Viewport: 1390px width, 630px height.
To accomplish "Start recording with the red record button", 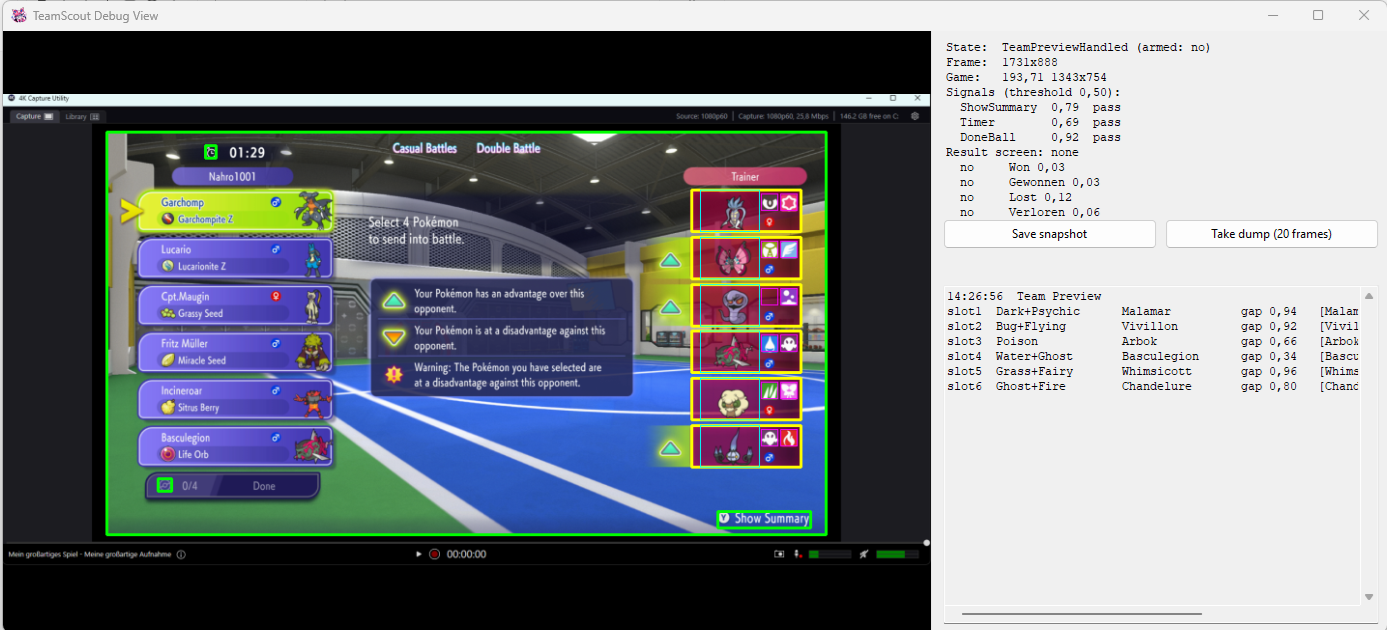I will point(434,554).
